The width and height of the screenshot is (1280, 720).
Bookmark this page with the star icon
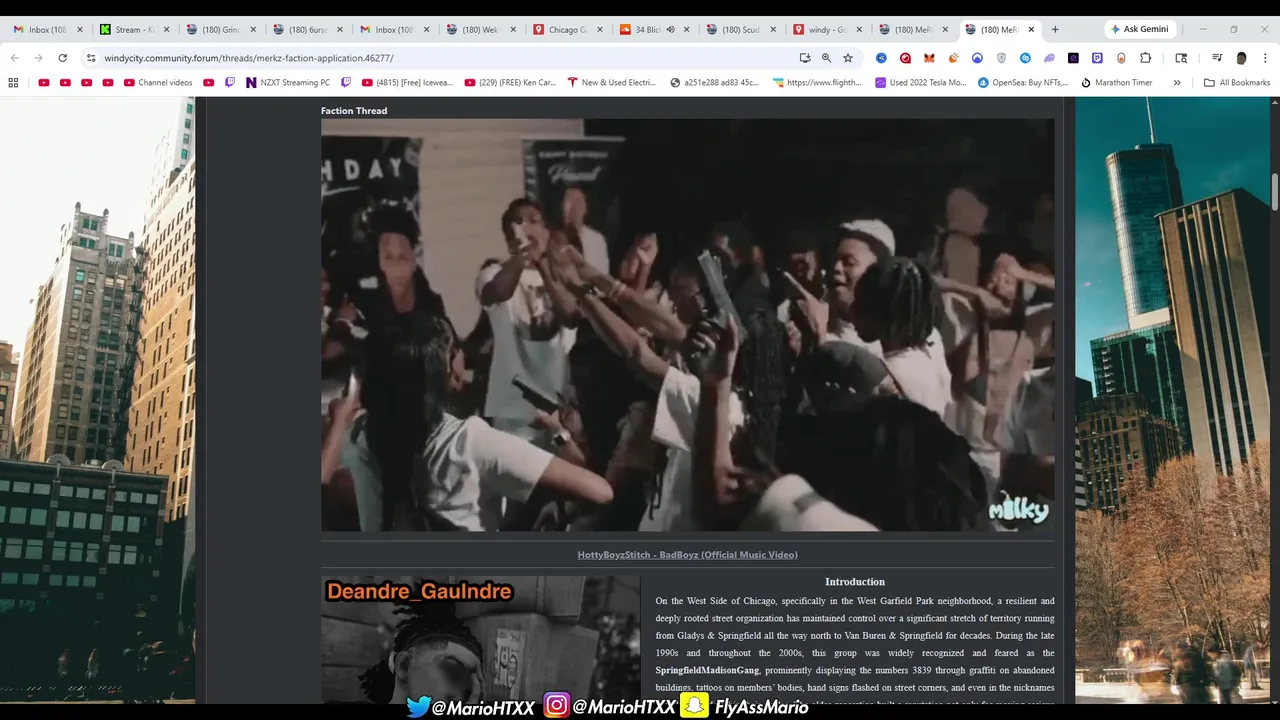click(x=848, y=58)
